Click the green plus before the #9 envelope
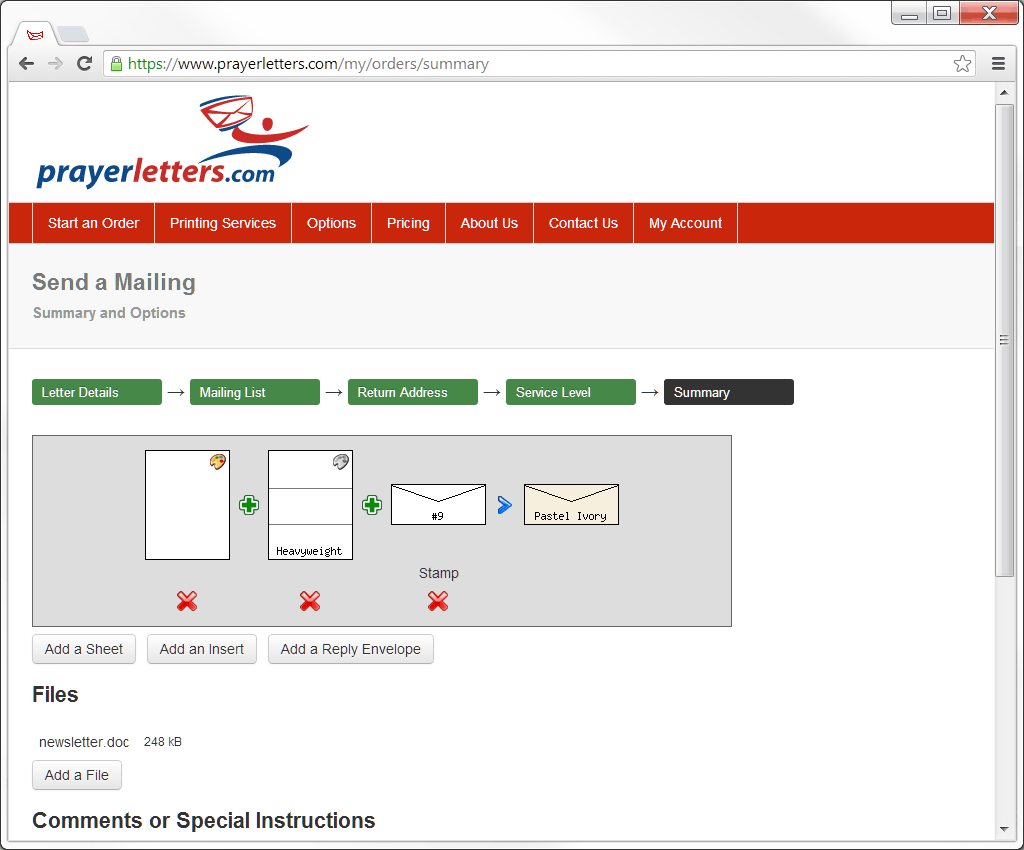Screen dimensions: 1024x850 coord(372,505)
